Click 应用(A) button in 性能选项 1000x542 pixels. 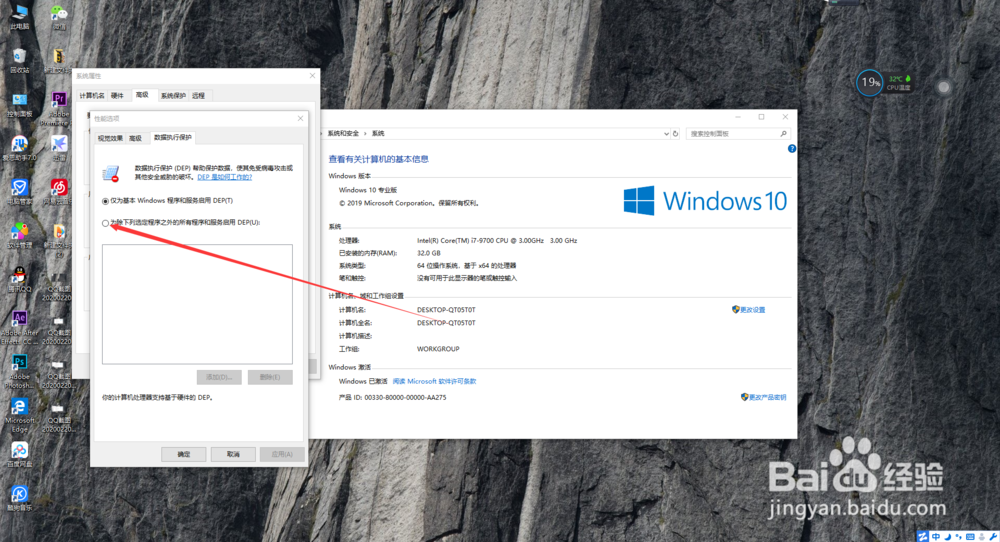[282, 454]
